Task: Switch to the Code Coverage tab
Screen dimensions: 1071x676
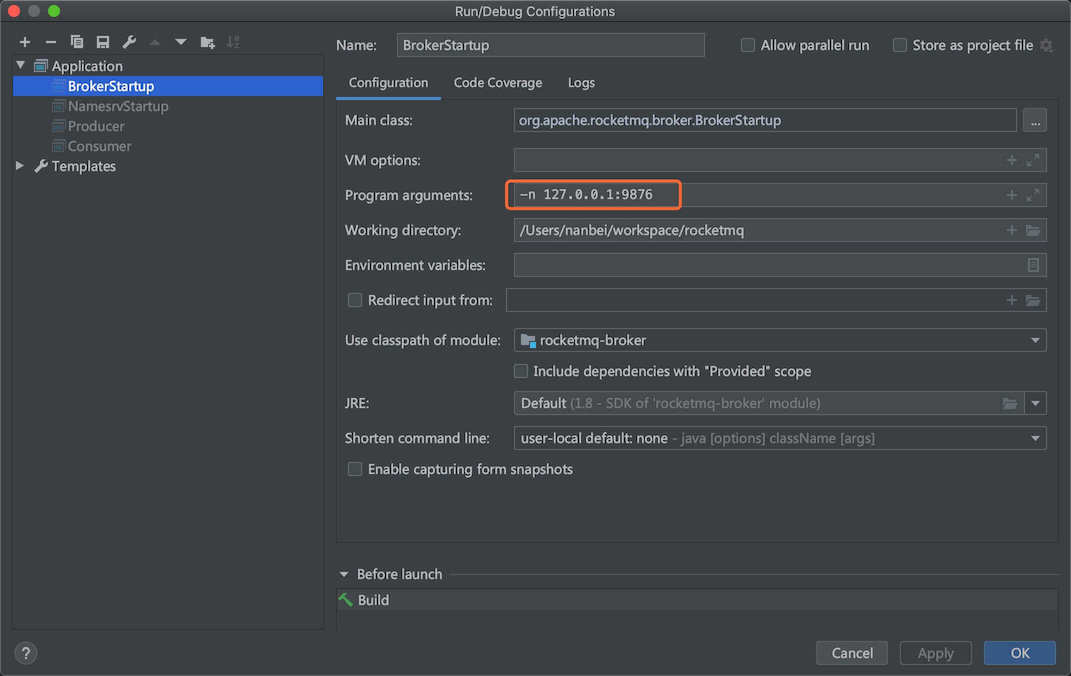Action: point(498,83)
